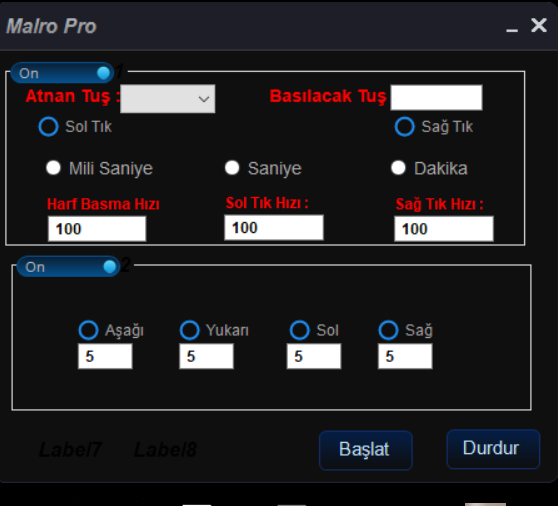Screen dimensions: 558x506
Task: Select the Sağ Tık radio button
Action: pyautogui.click(x=405, y=127)
